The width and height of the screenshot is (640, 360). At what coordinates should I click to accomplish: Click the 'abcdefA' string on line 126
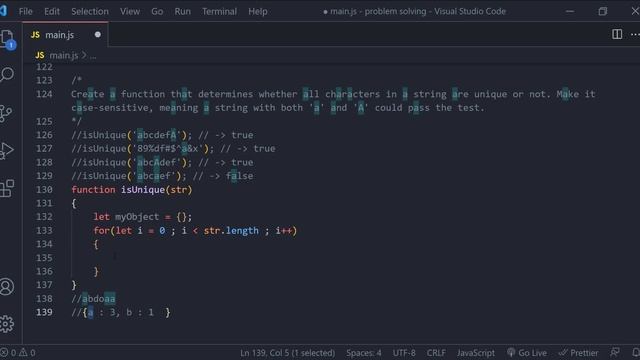pyautogui.click(x=157, y=135)
